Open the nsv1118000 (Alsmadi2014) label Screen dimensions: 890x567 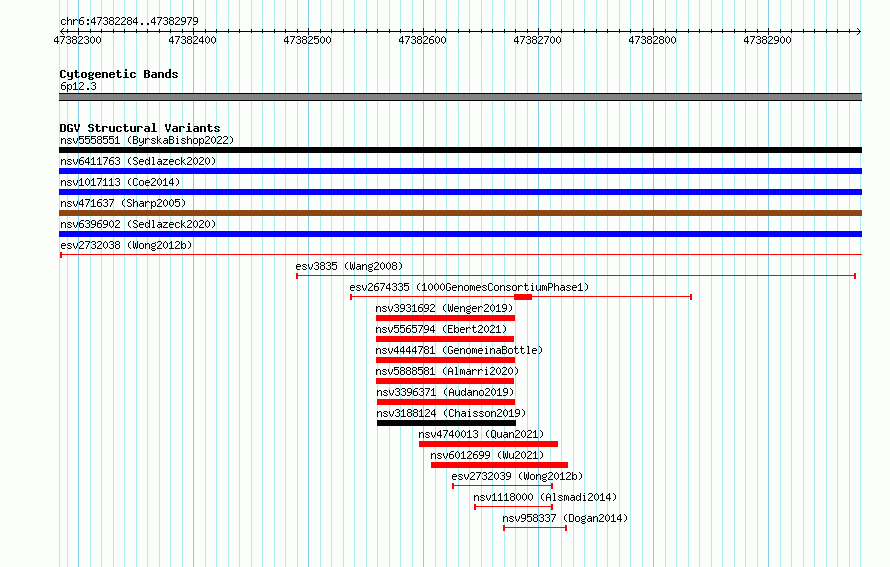[545, 497]
